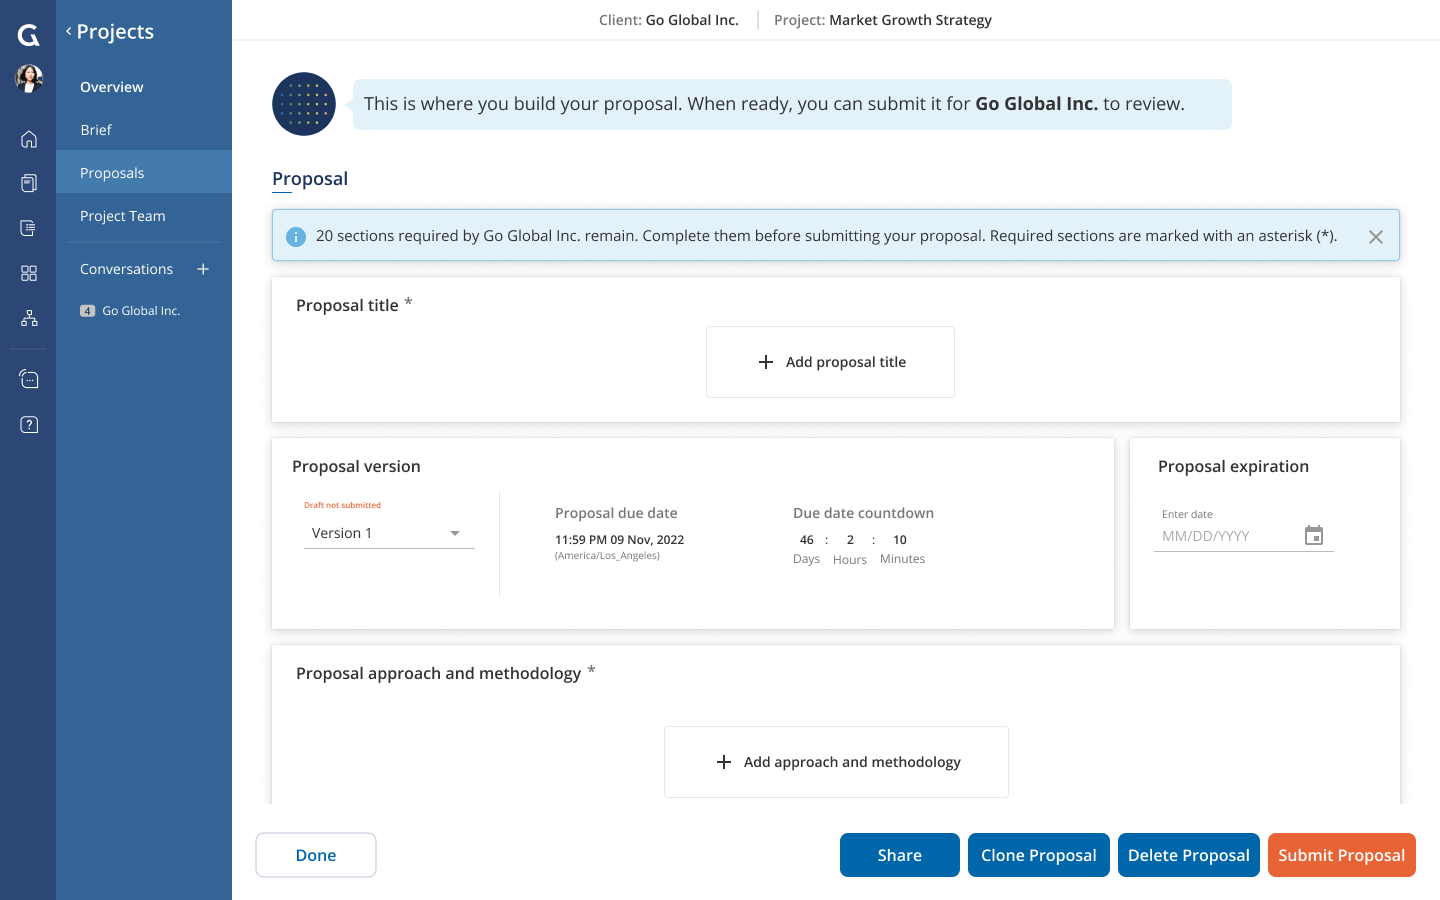Viewport: 1440px width, 900px height.
Task: Switch to the Brief section
Action: 96,129
